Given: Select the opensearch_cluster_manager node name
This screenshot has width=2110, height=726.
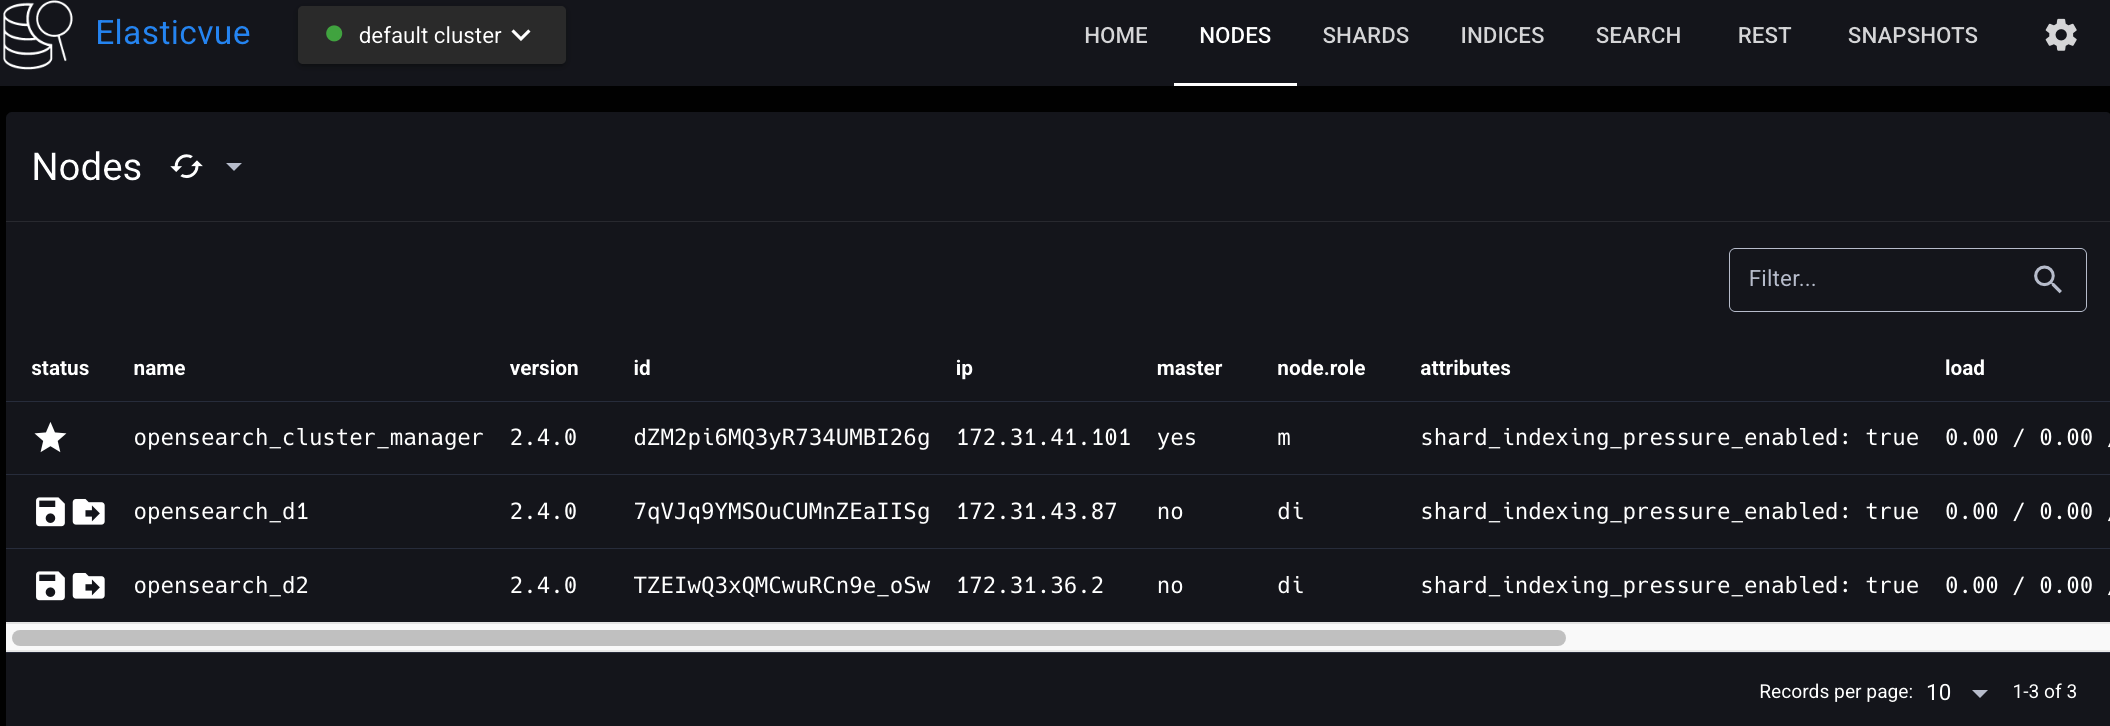Looking at the screenshot, I should click(308, 438).
